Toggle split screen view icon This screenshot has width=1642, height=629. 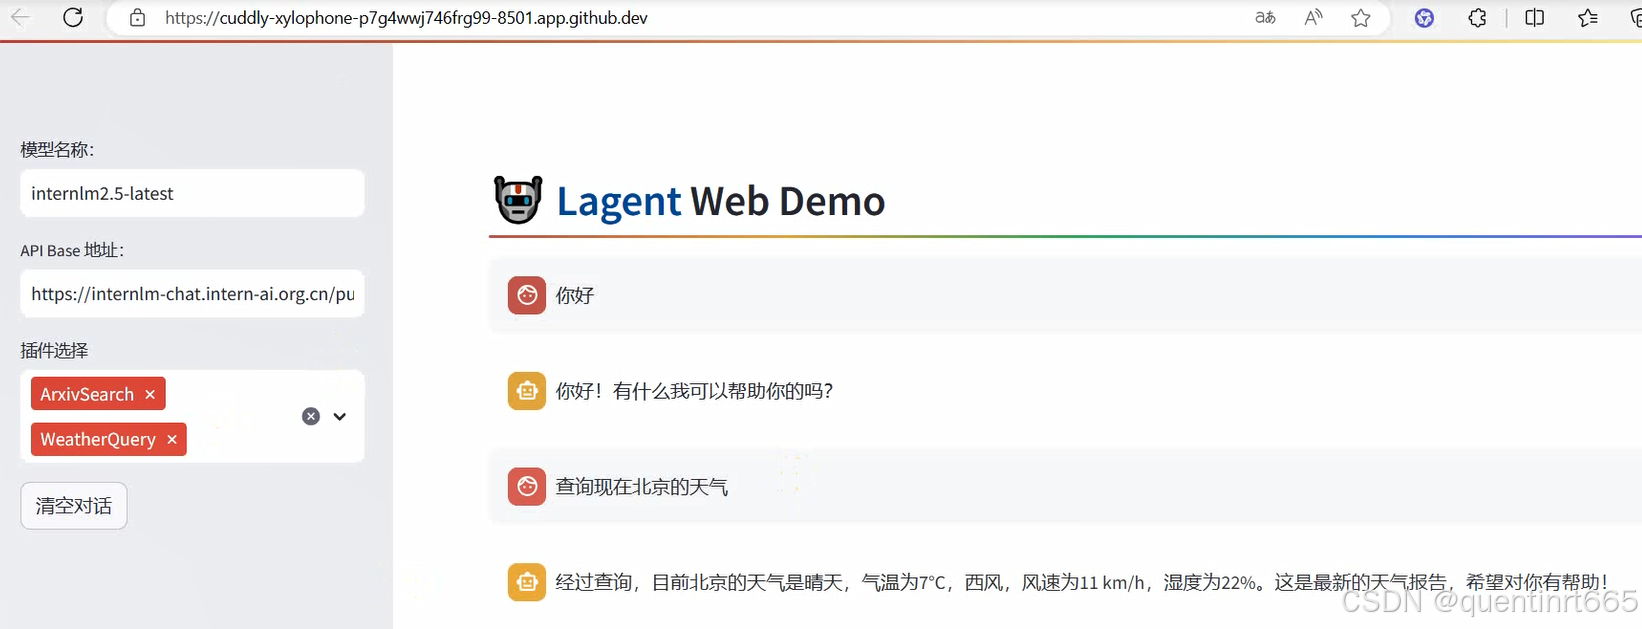(x=1534, y=17)
